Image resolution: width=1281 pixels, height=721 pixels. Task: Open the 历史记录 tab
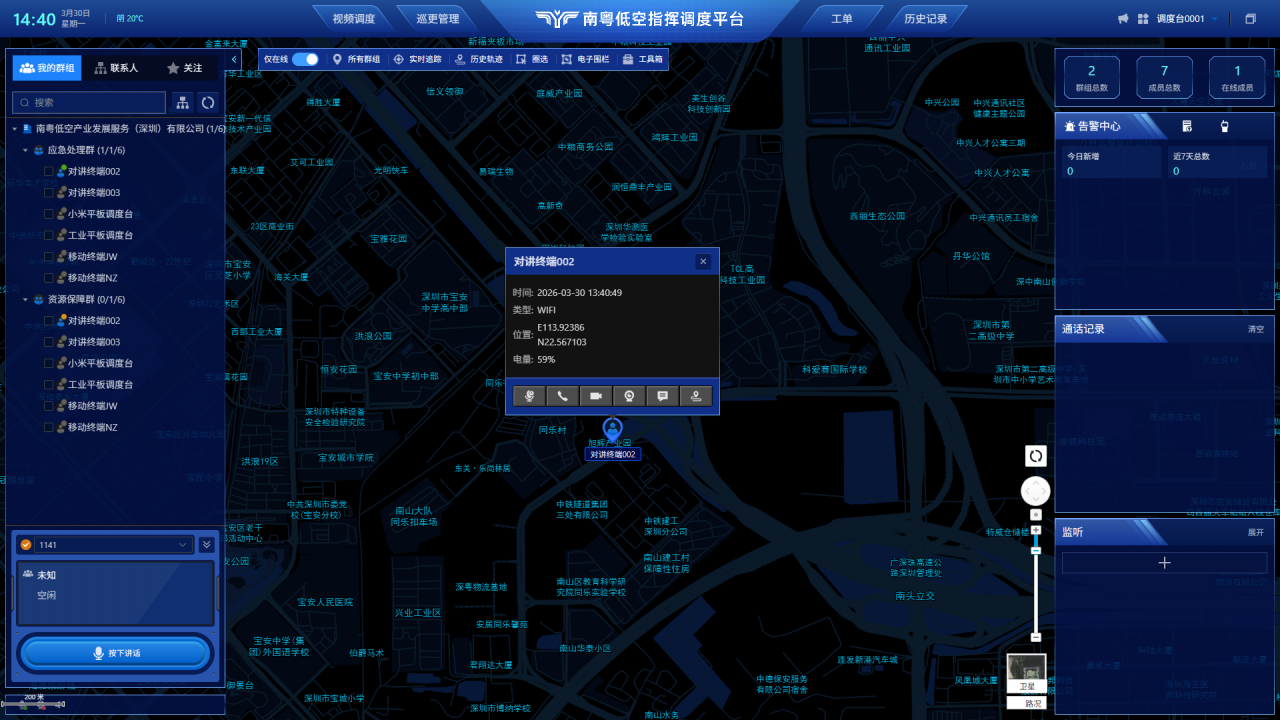click(x=925, y=19)
